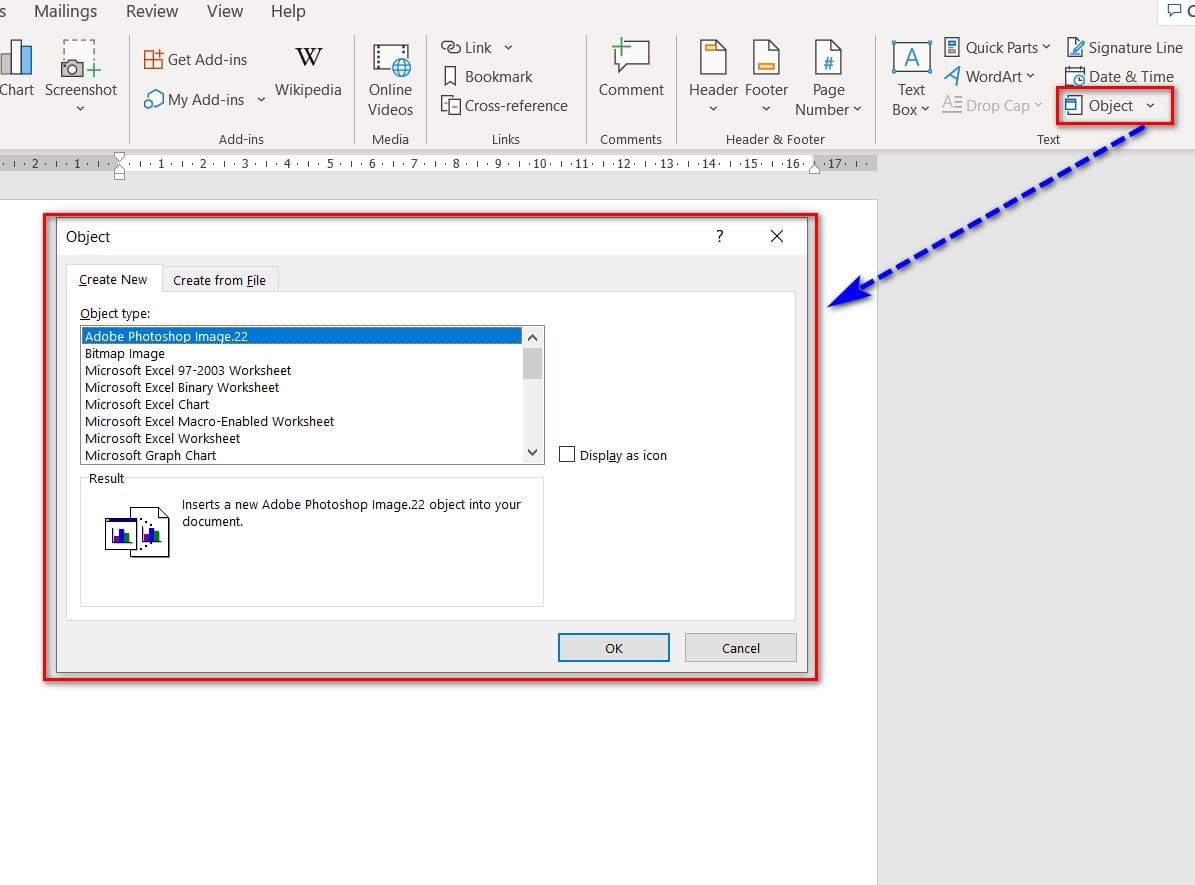Enable the Display as icon checkbox
The width and height of the screenshot is (1195, 885).
(x=567, y=455)
